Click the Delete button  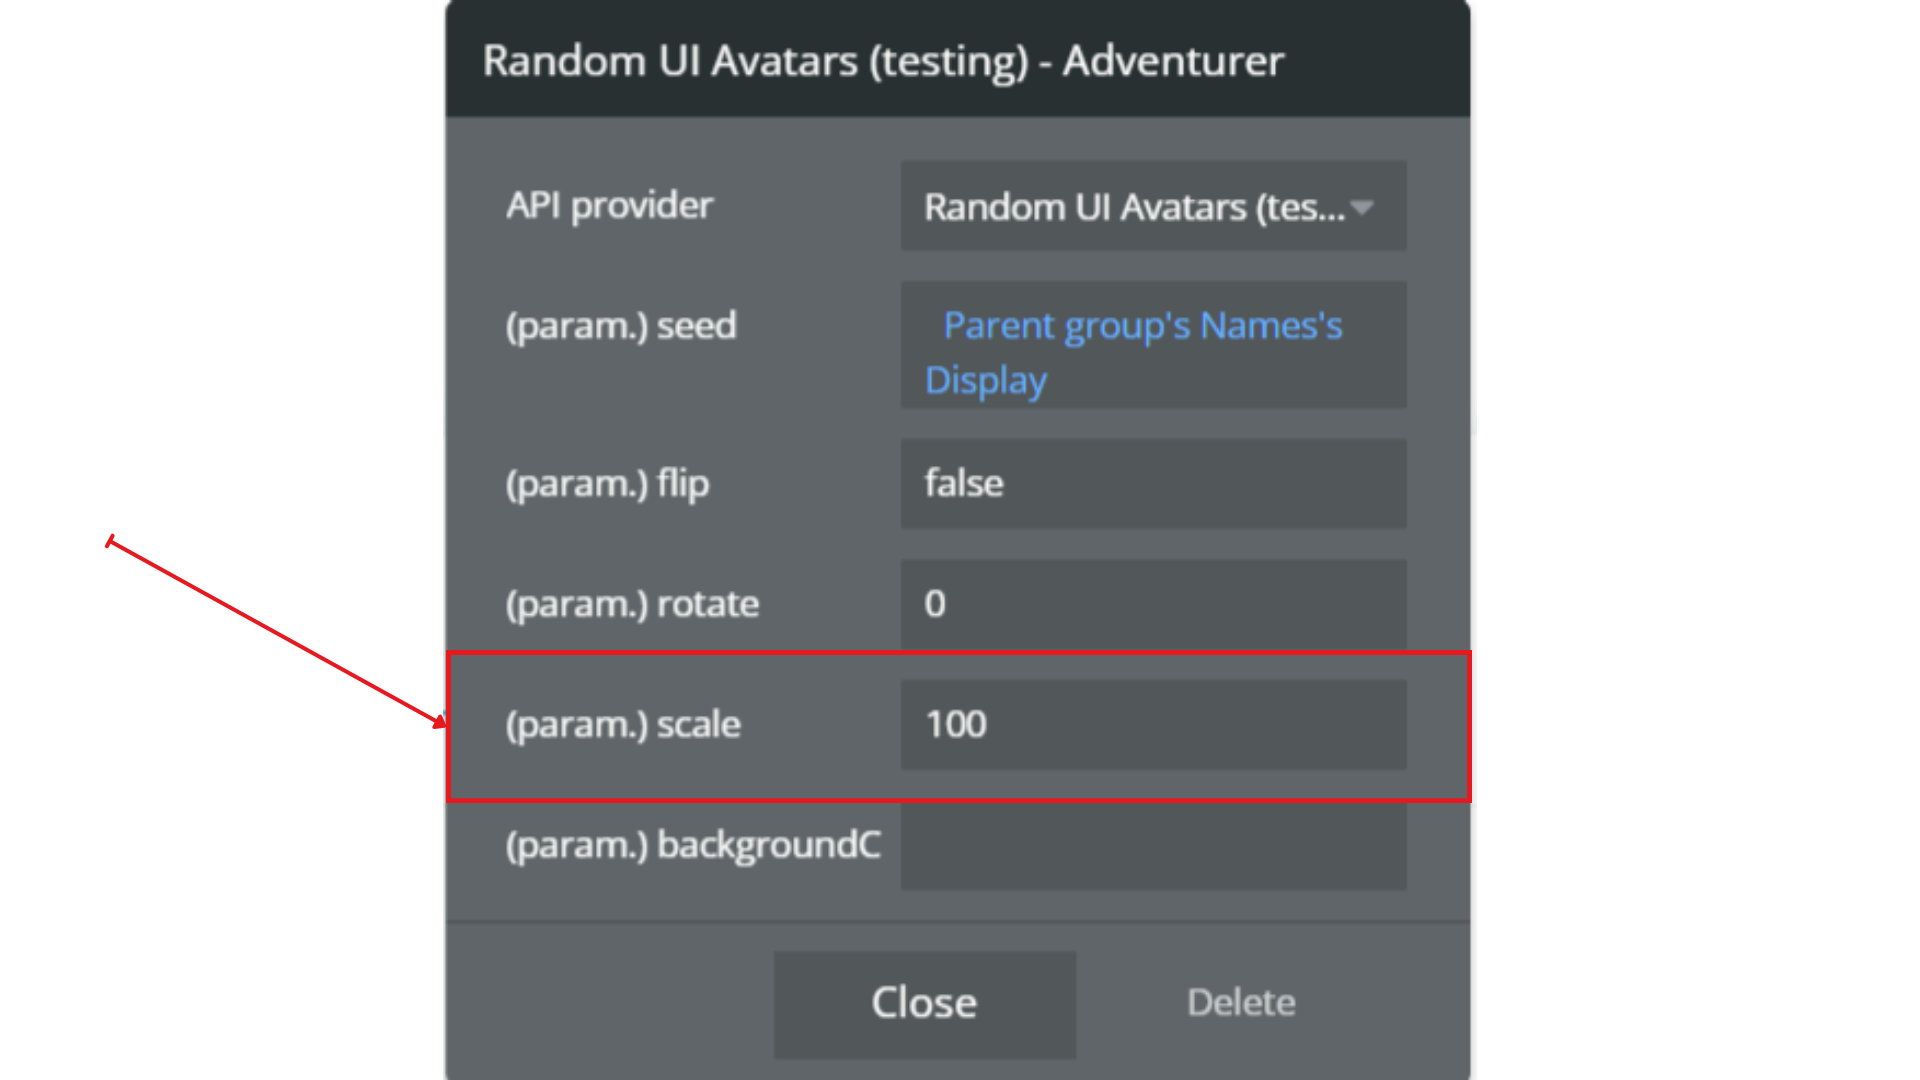coord(1240,1003)
